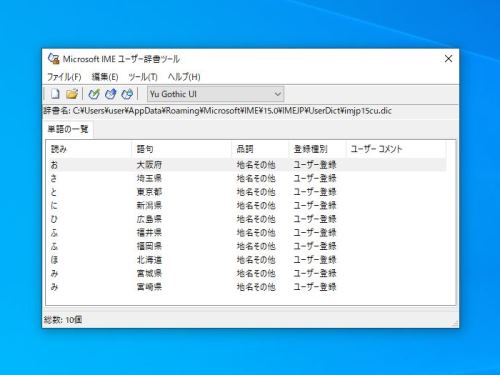The width and height of the screenshot is (500, 375).
Task: Click the 辞書名 dictionary path text
Action: [x=218, y=111]
